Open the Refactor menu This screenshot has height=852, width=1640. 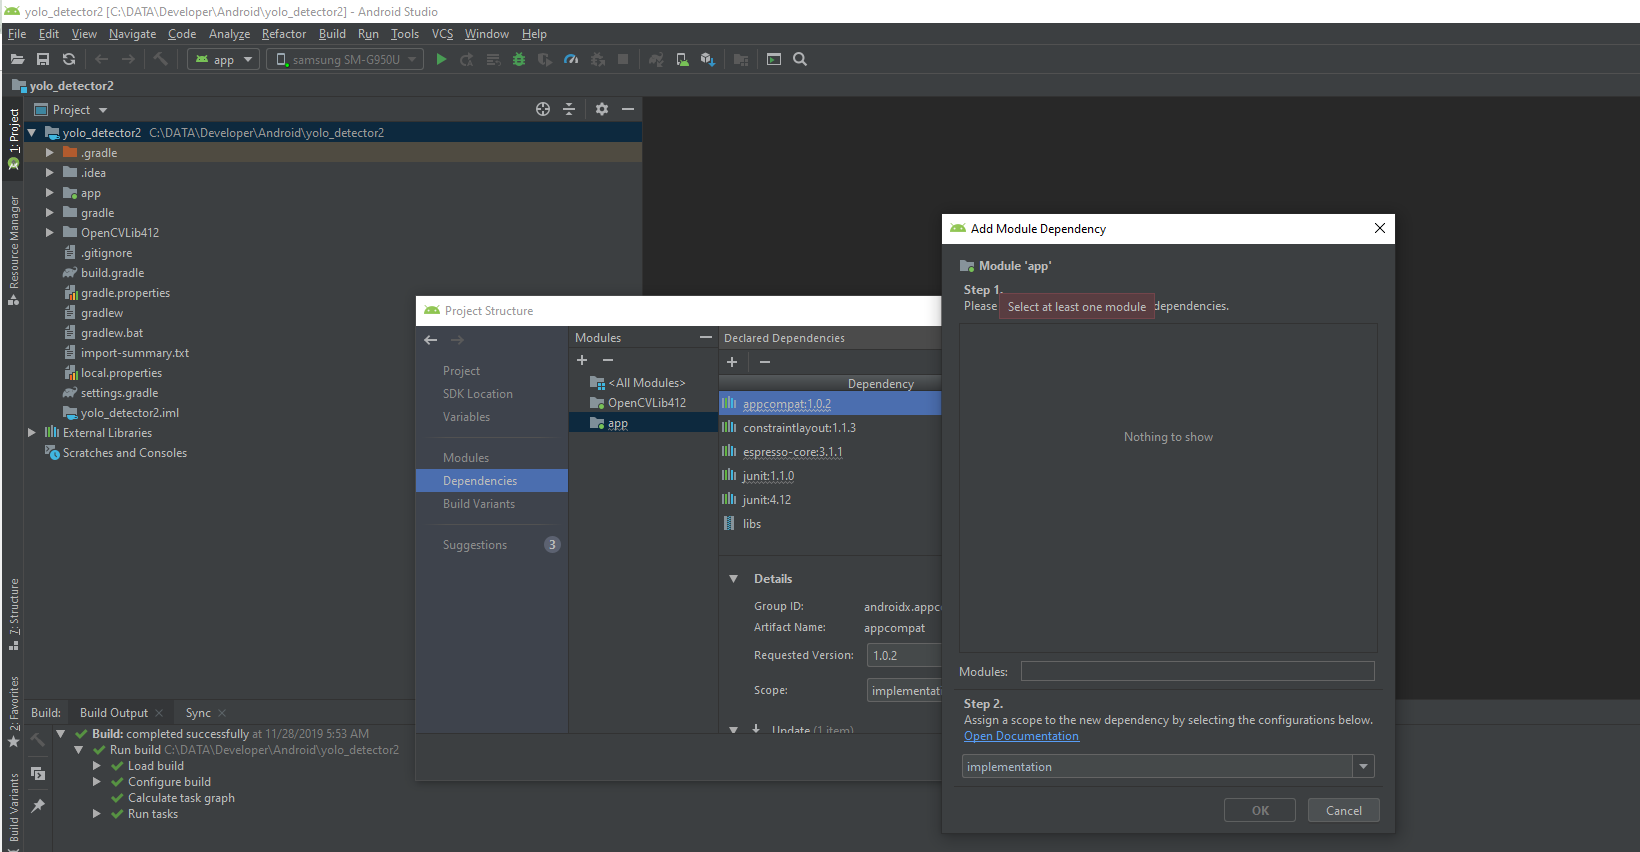point(284,34)
